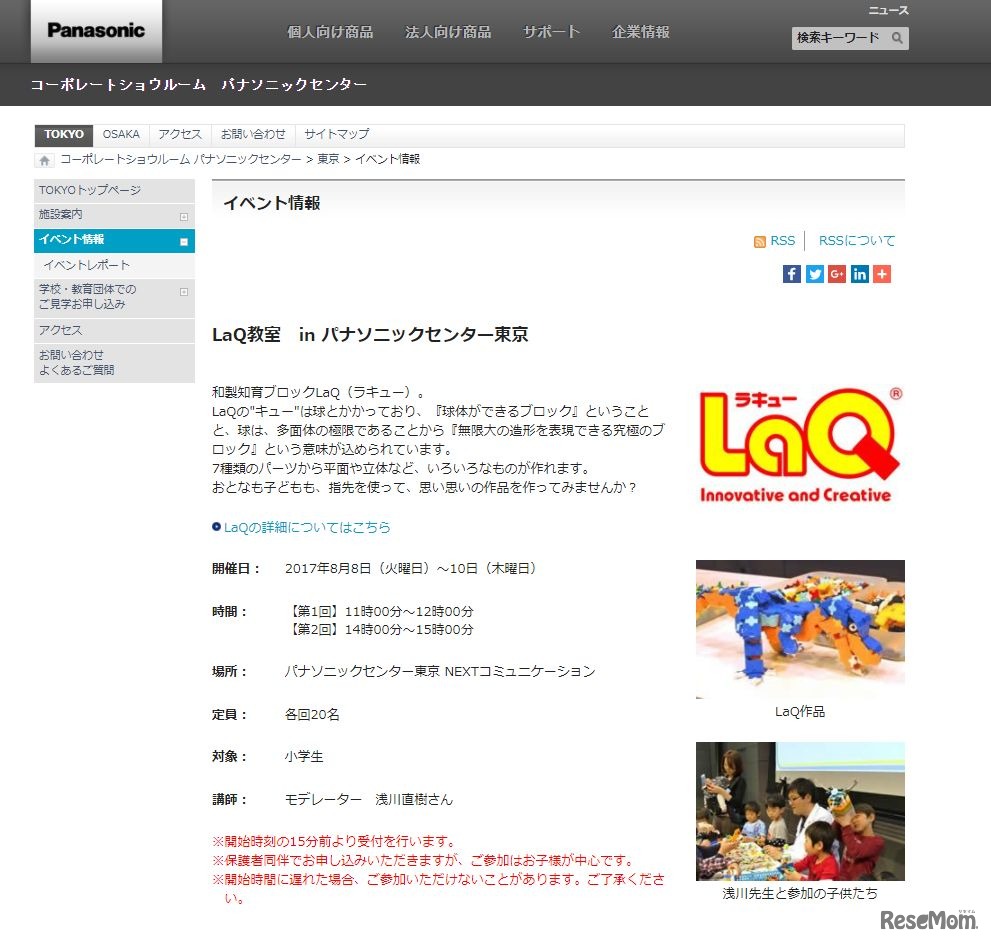Click the 検索キーワード search input field
This screenshot has height=943, width=991.
tap(840, 38)
